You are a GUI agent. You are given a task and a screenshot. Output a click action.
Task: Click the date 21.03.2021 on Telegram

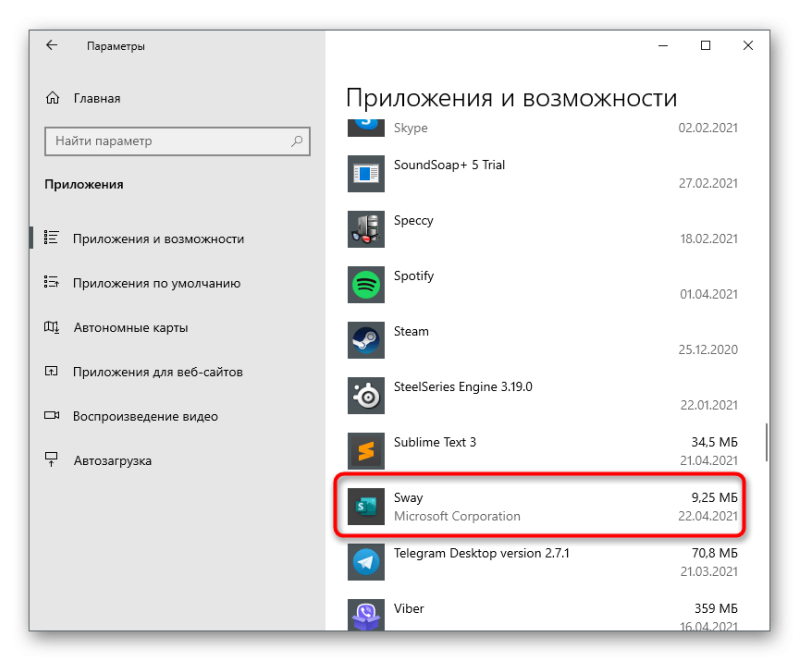pos(709,572)
